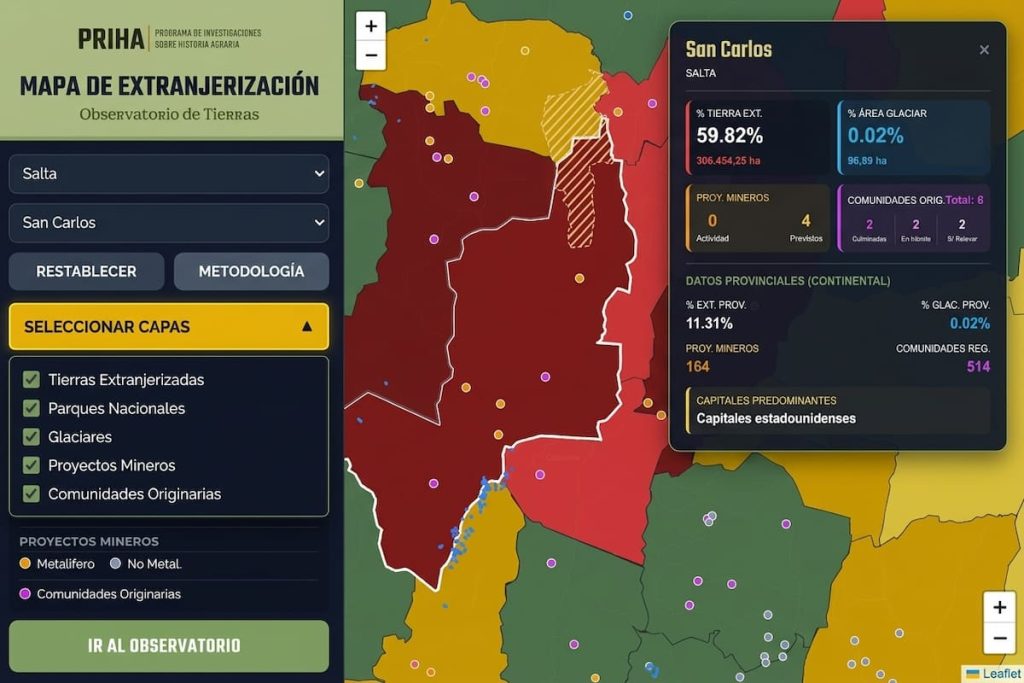The height and width of the screenshot is (683, 1024).
Task: Click the PRIHA logo
Action: (169, 39)
